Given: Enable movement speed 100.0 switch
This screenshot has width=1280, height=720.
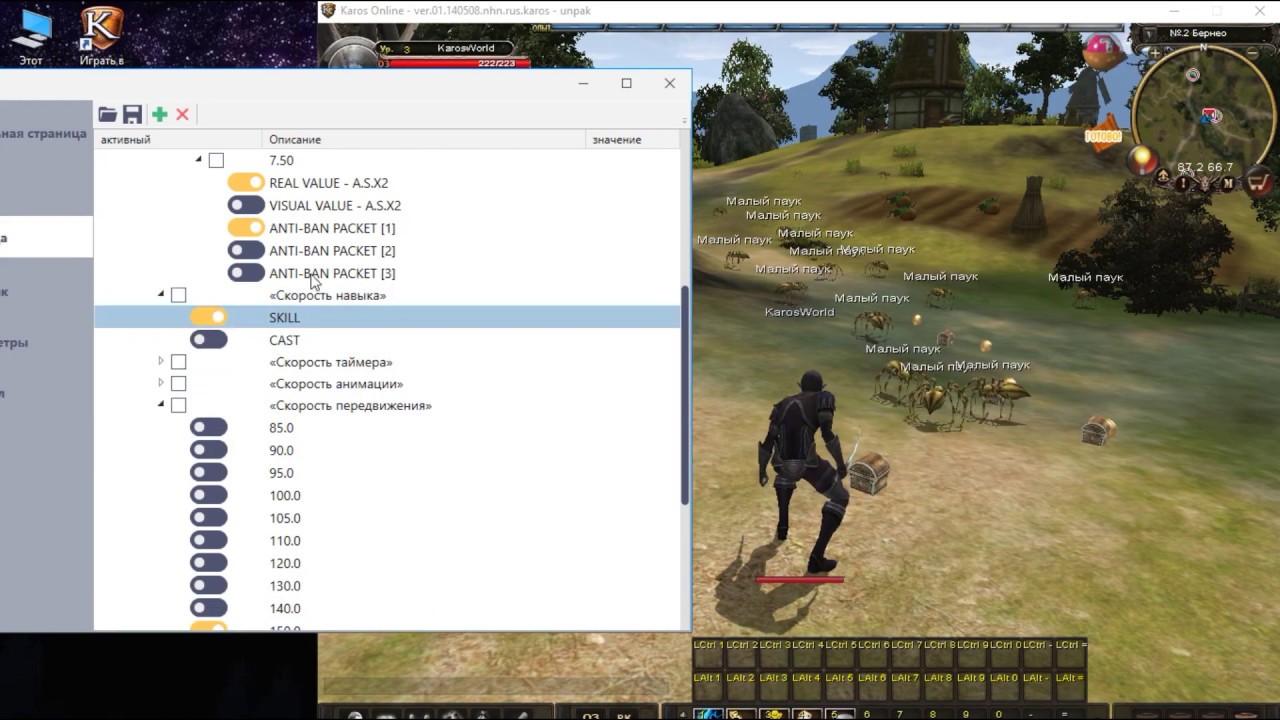Looking at the screenshot, I should click(209, 495).
